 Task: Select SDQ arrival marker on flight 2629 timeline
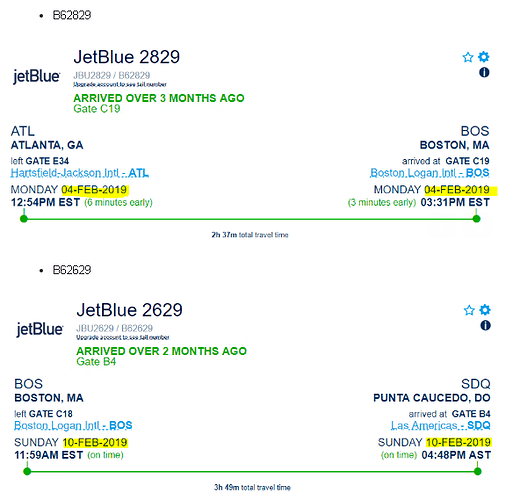point(478,471)
